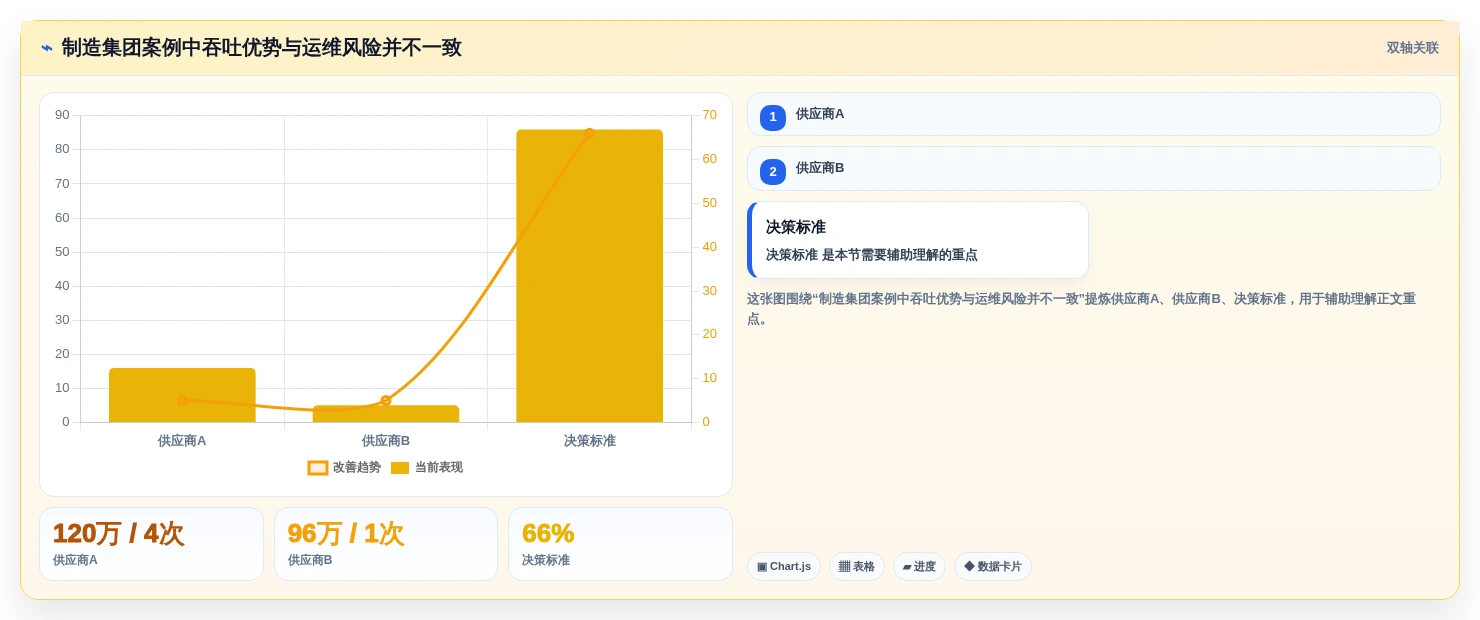
Task: Open the 供应商A list item
Action: coord(1093,114)
